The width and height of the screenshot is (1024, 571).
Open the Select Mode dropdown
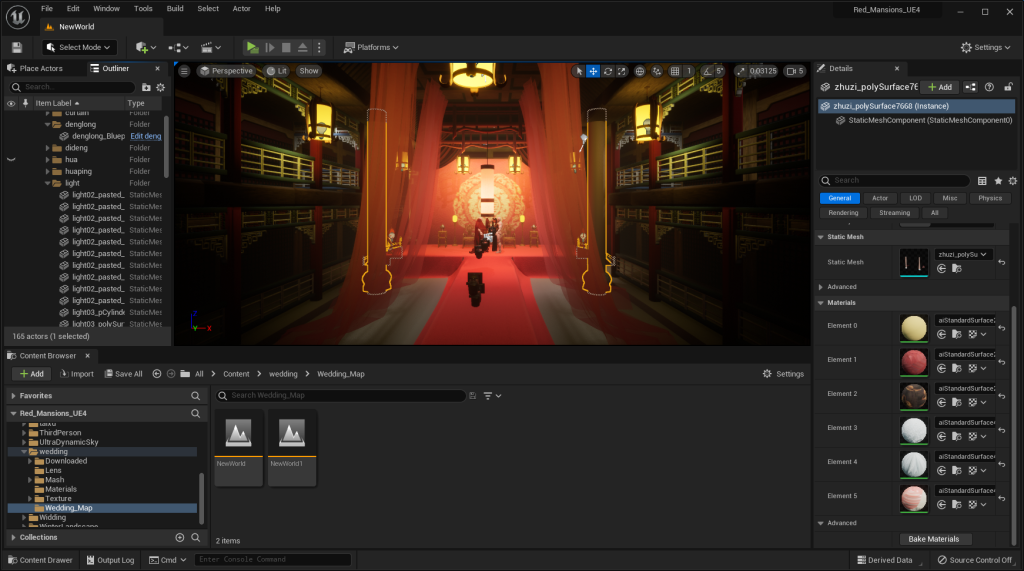pos(80,47)
